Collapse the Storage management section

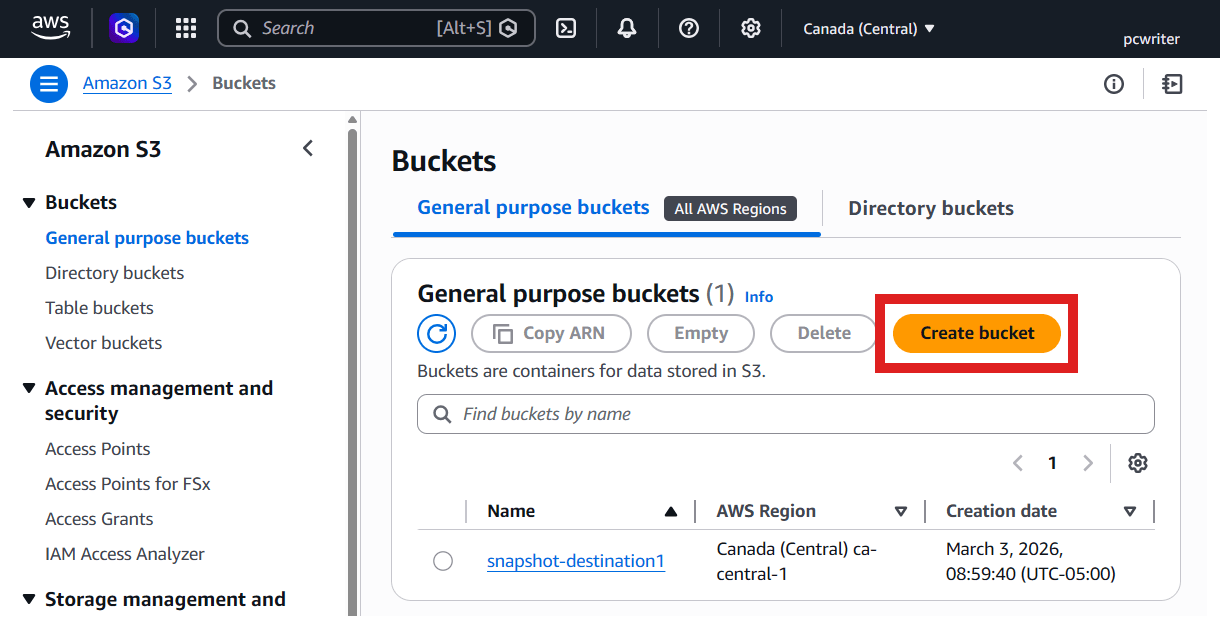[29, 600]
